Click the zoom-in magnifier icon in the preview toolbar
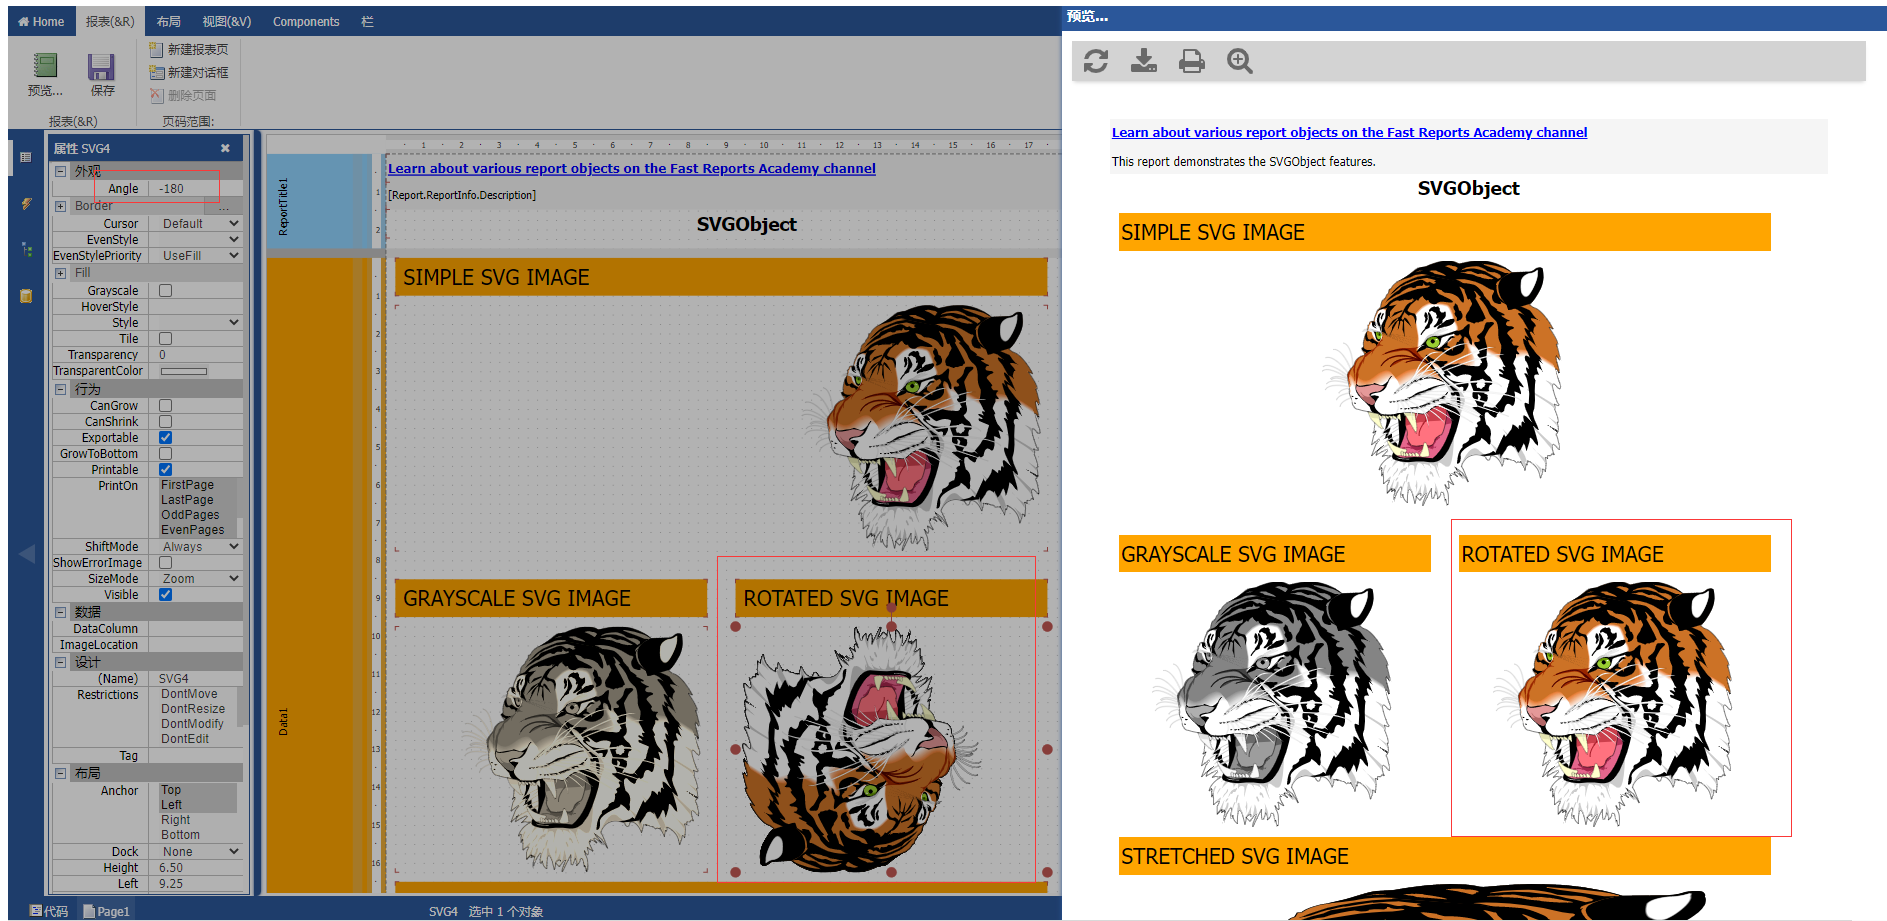 tap(1240, 61)
